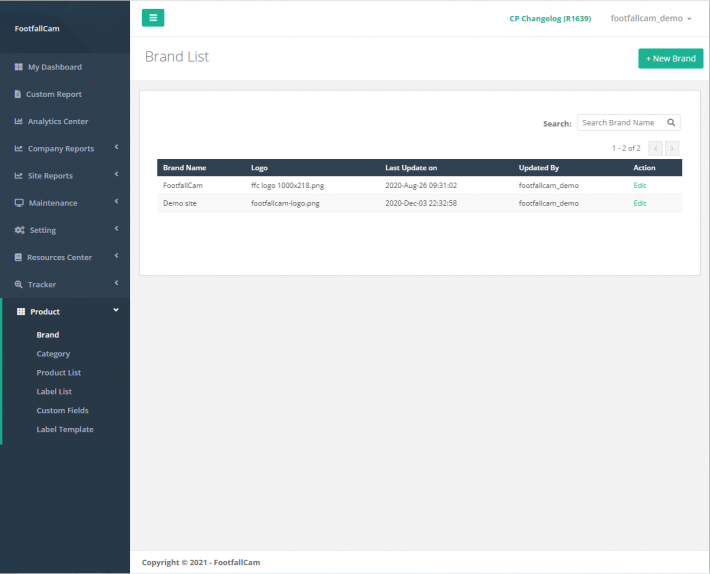Select Label Template submenu item
Image resolution: width=710 pixels, height=574 pixels.
(x=65, y=430)
